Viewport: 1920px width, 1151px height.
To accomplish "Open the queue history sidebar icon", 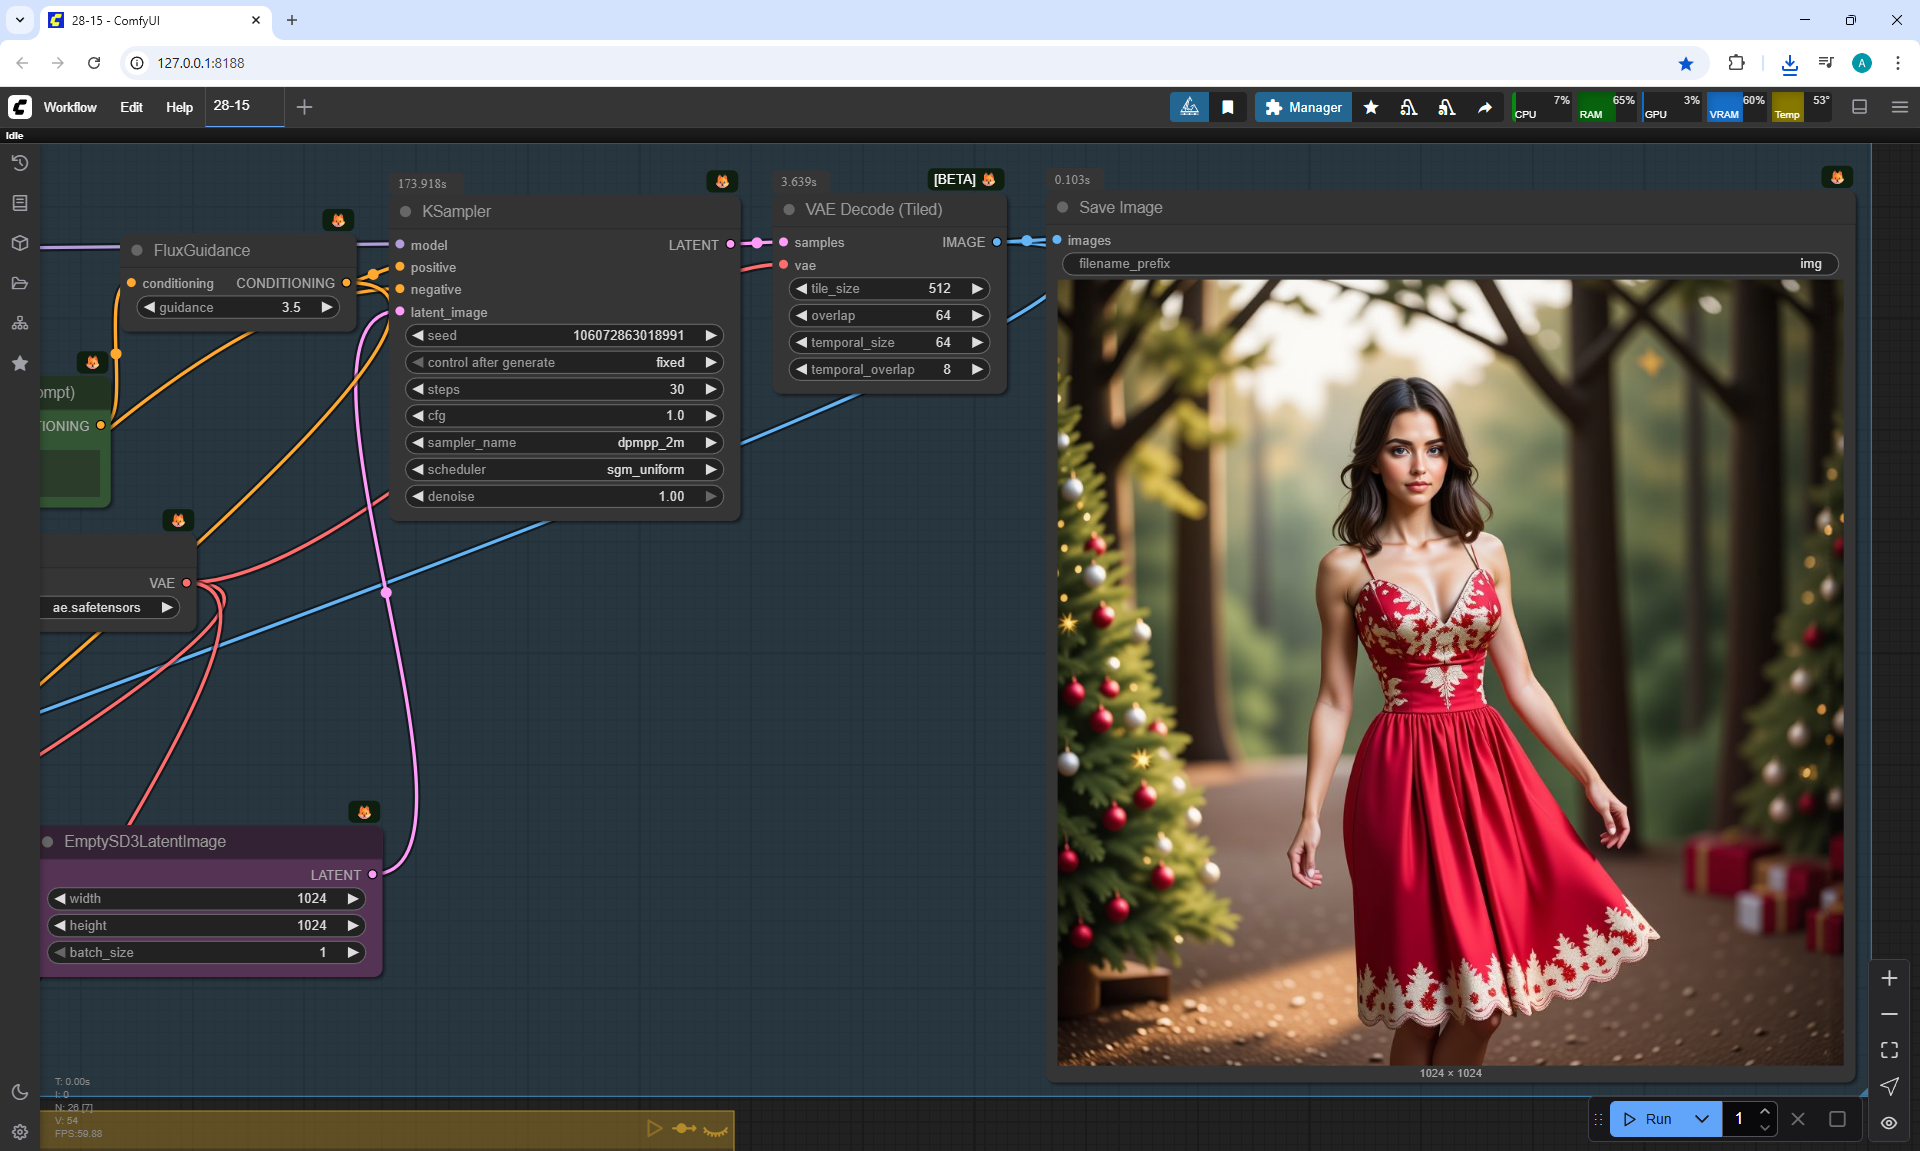I will (19, 163).
